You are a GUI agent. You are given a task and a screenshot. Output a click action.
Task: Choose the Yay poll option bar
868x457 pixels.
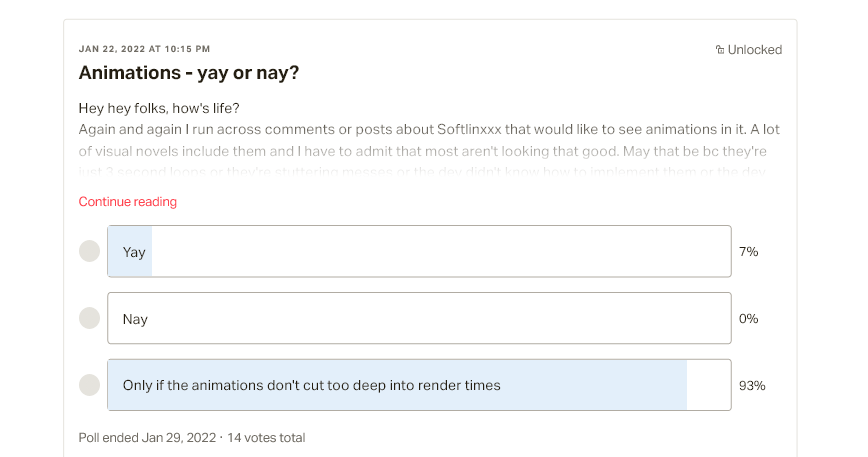[419, 251]
